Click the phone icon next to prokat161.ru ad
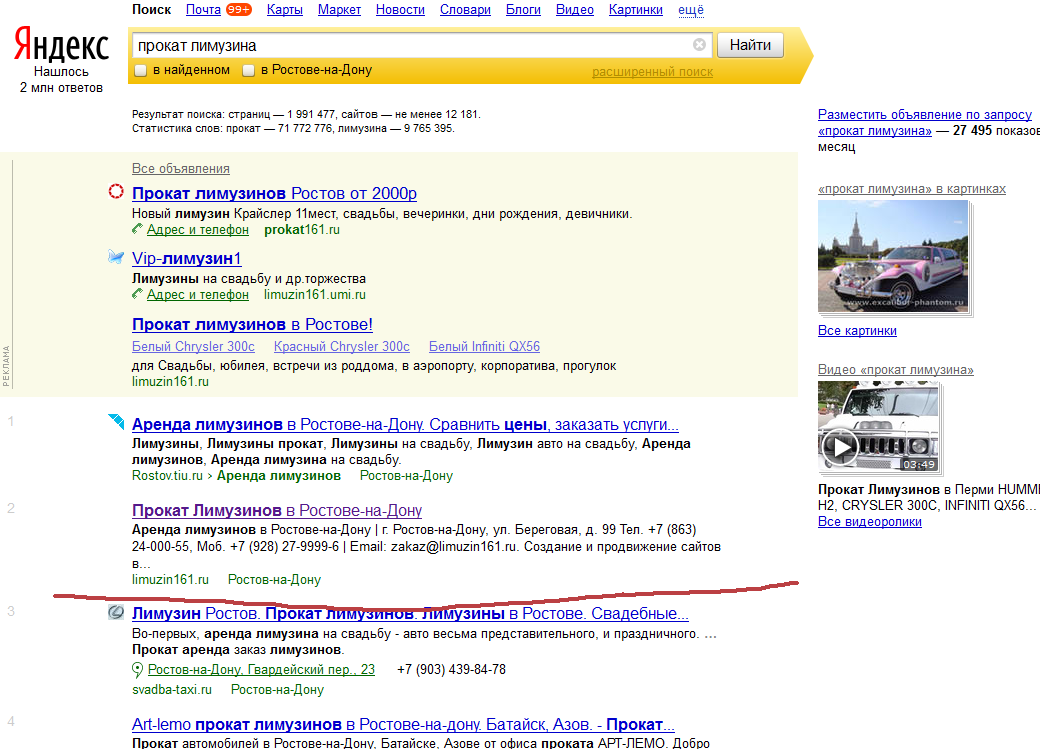The width and height of the screenshot is (1040, 749). tap(137, 229)
